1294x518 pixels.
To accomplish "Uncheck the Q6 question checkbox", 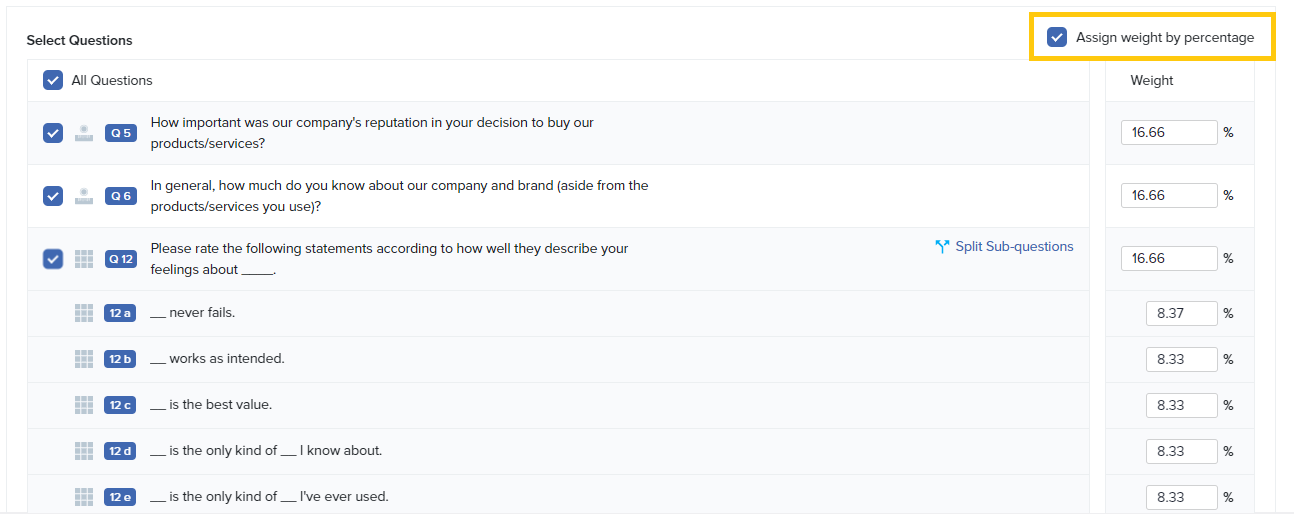I will 53,196.
